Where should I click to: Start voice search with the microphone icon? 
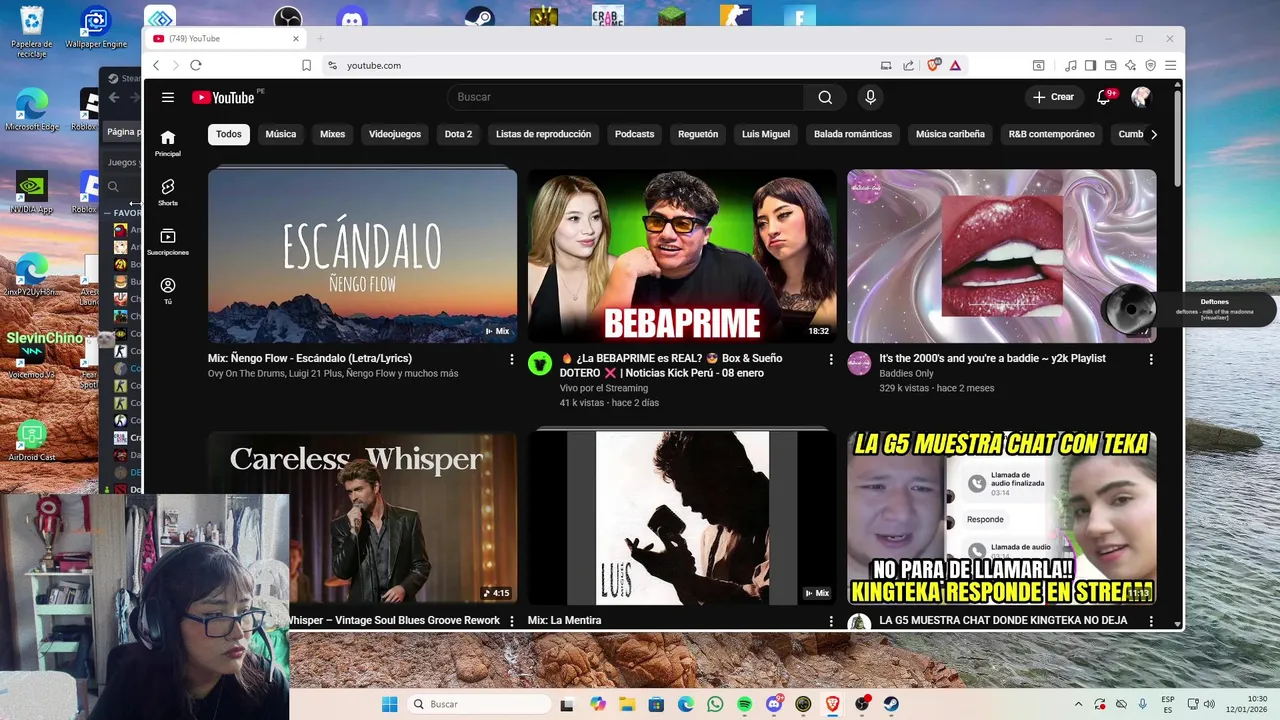coord(870,97)
